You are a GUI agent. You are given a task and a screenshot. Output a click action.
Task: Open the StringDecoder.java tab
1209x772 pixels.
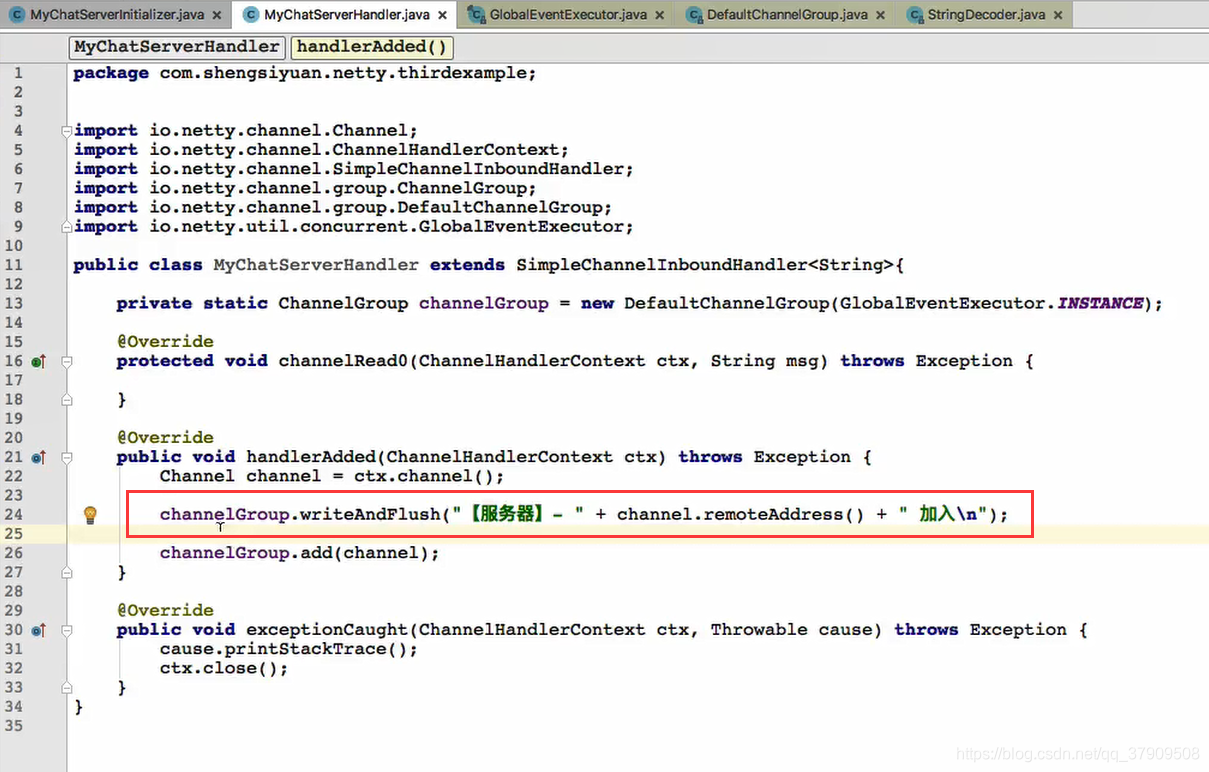(986, 15)
